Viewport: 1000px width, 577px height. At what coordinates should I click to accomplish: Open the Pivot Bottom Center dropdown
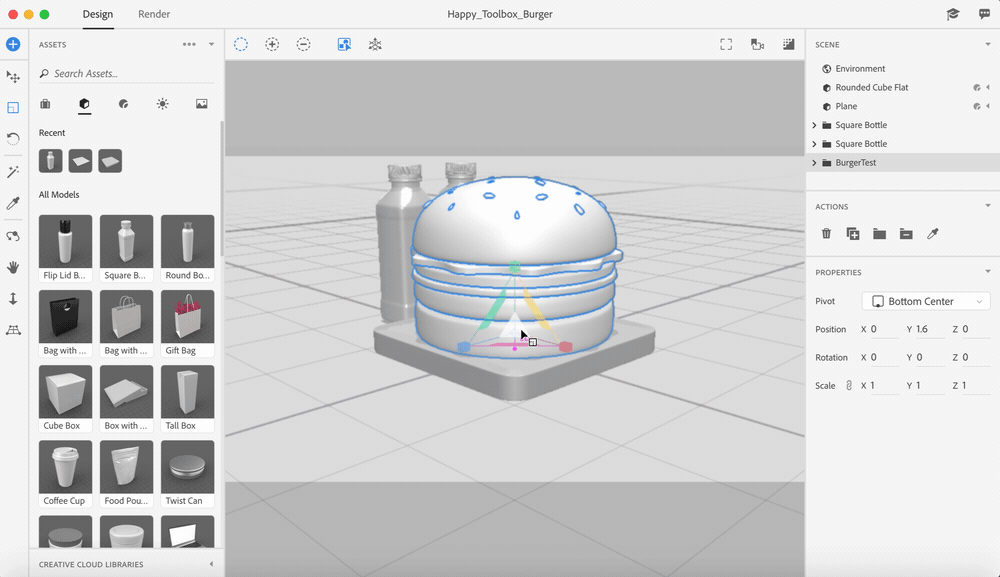point(926,301)
